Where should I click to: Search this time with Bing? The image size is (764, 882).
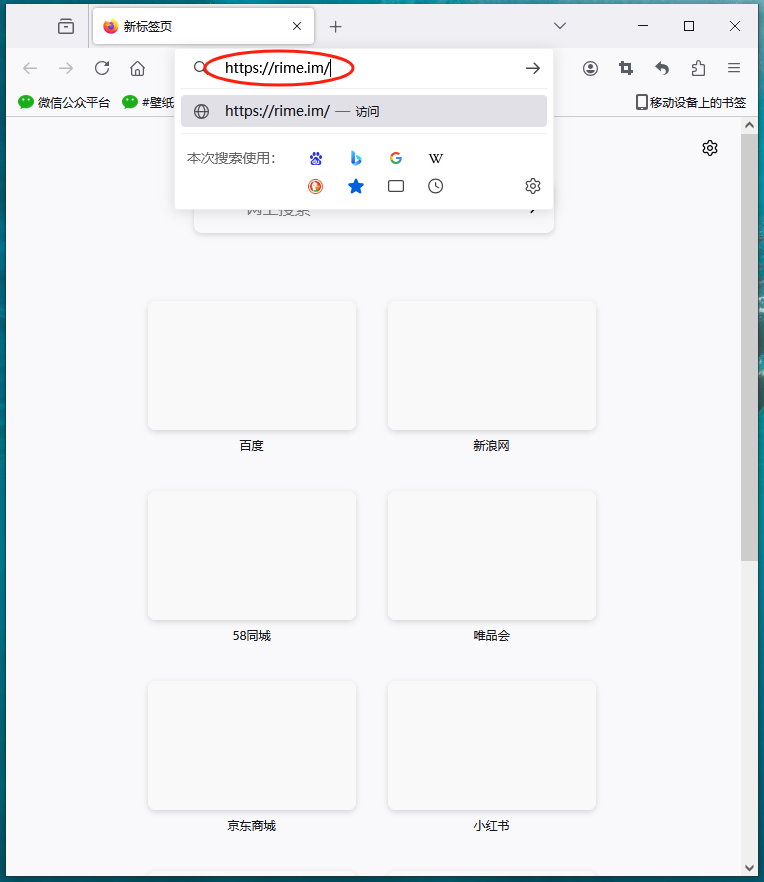pos(356,159)
